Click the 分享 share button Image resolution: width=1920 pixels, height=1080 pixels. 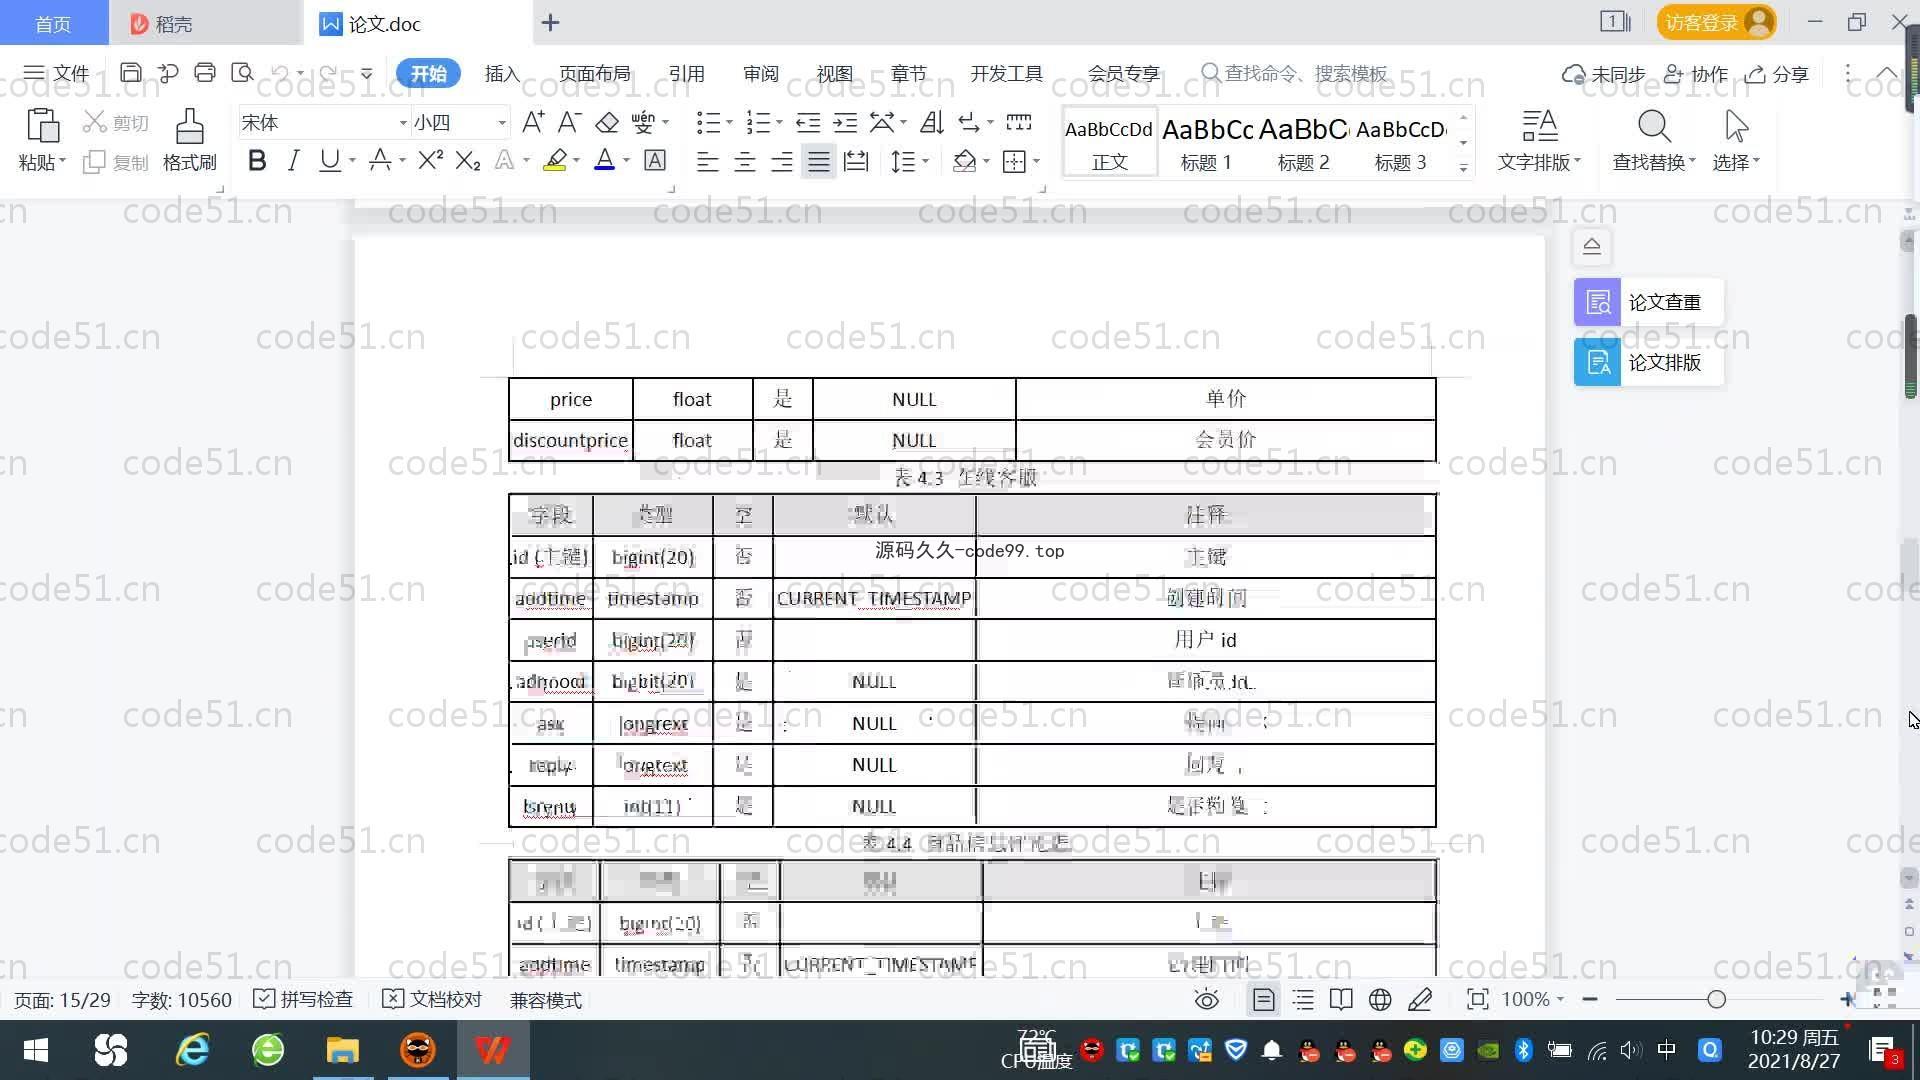click(1777, 74)
